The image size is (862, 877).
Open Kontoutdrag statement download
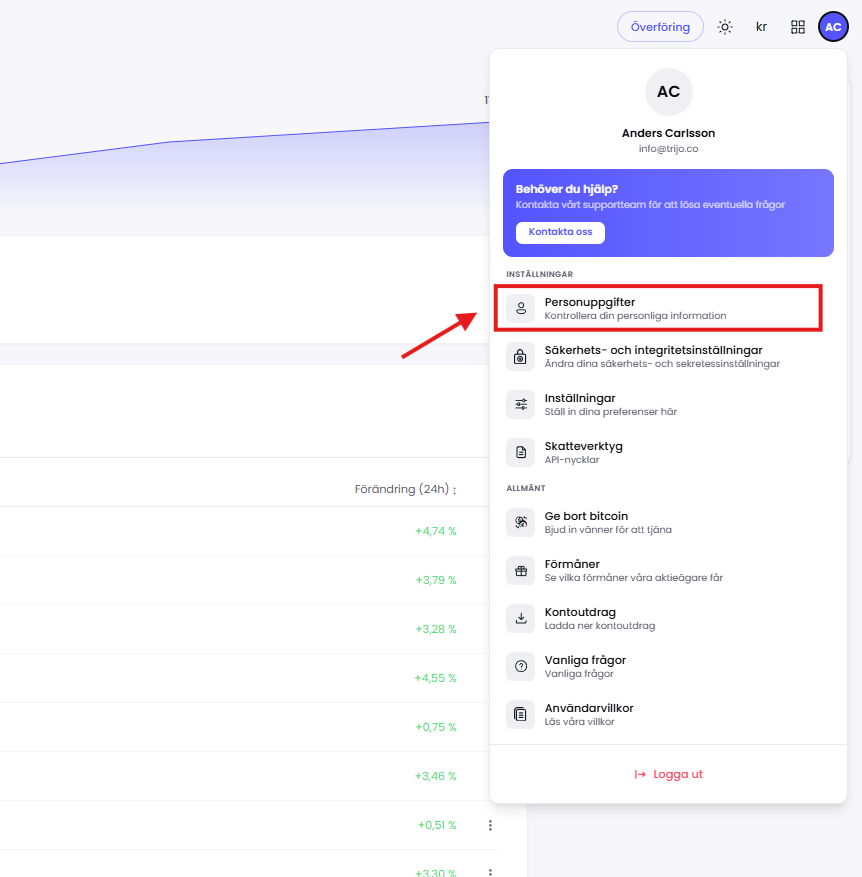668,619
